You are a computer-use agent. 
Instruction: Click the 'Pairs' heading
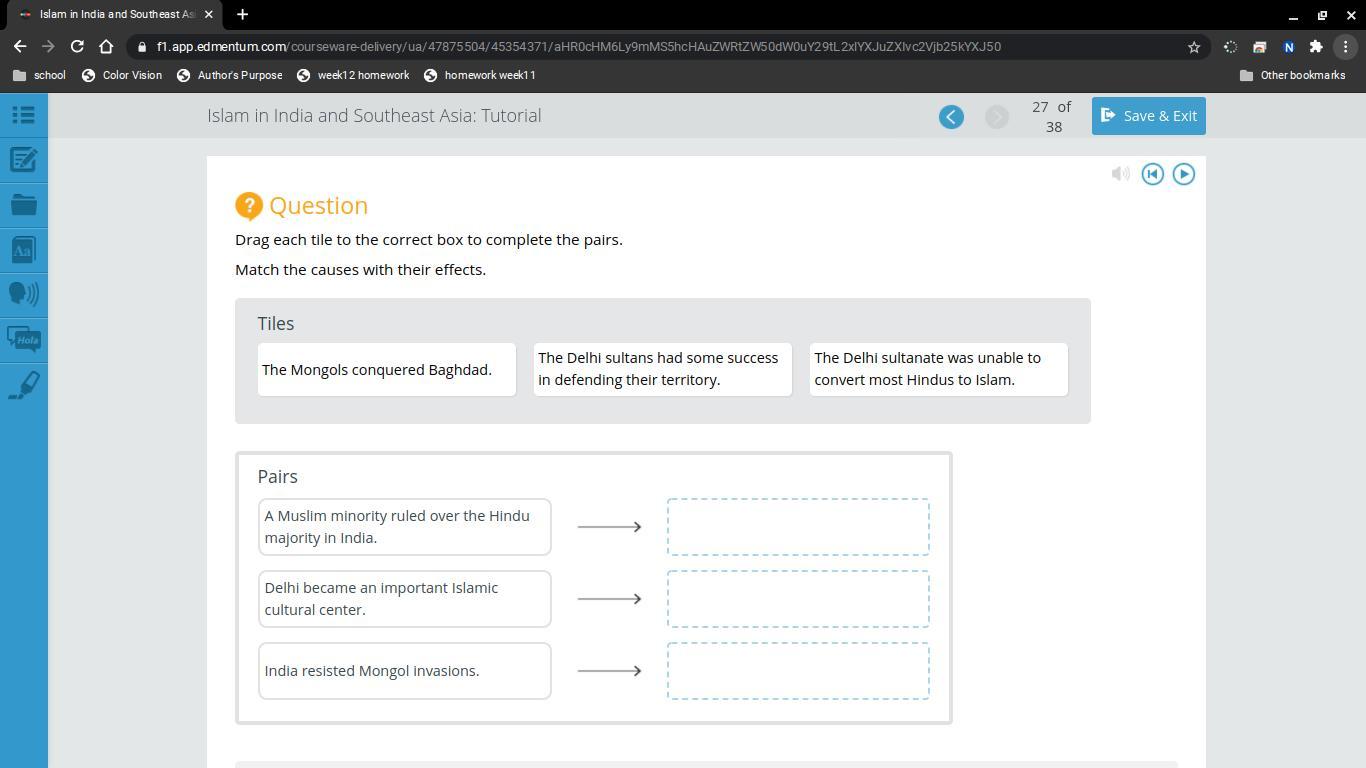pyautogui.click(x=278, y=477)
